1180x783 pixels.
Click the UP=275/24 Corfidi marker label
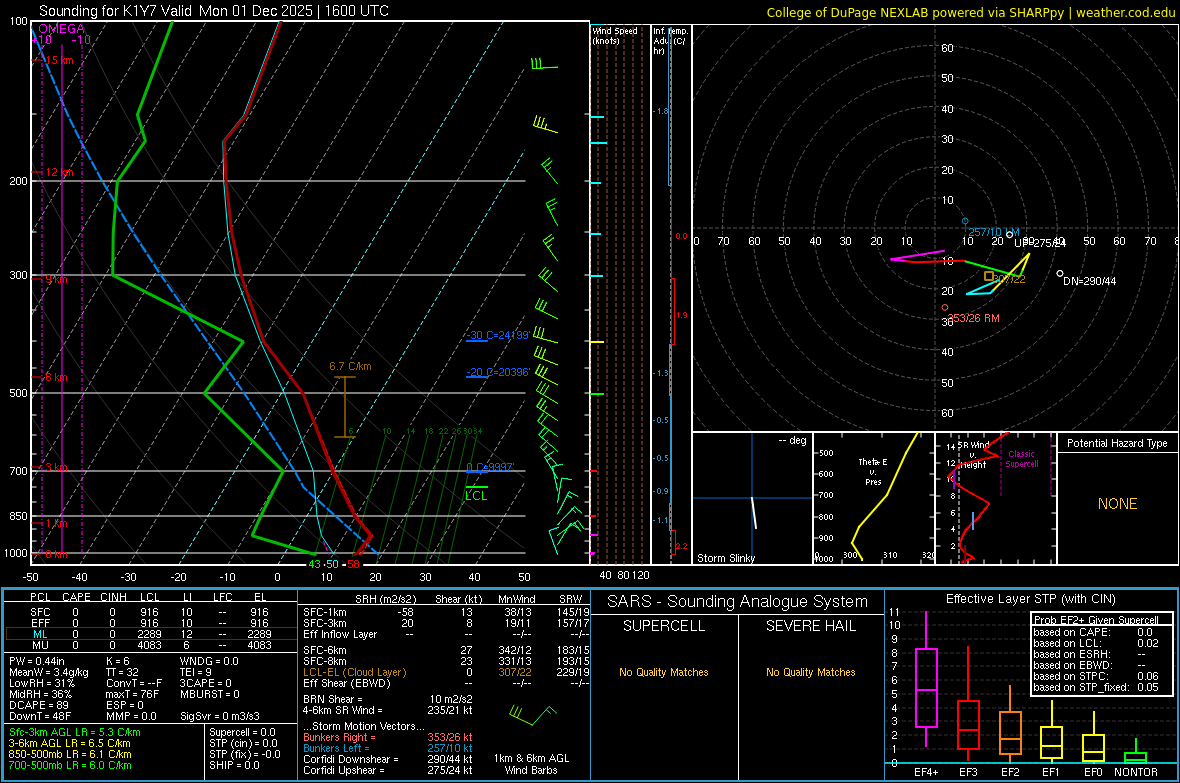pyautogui.click(x=1040, y=243)
